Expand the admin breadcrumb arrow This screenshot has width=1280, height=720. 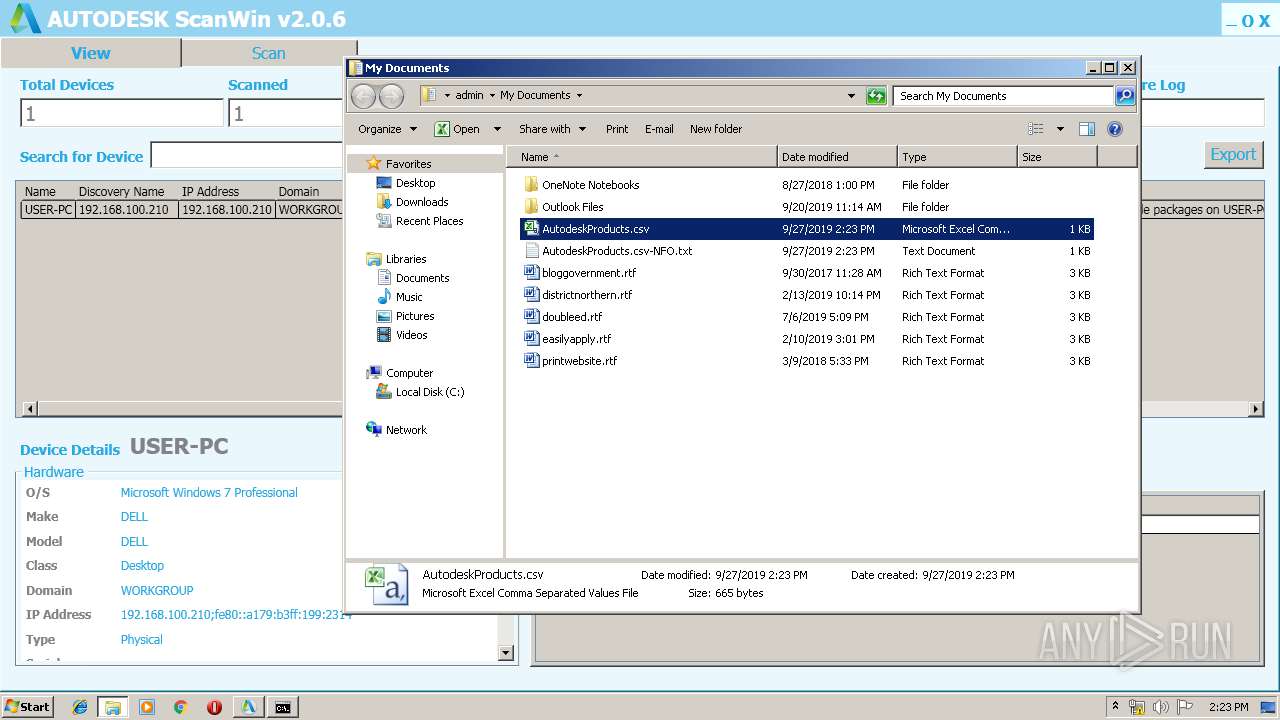tap(493, 96)
